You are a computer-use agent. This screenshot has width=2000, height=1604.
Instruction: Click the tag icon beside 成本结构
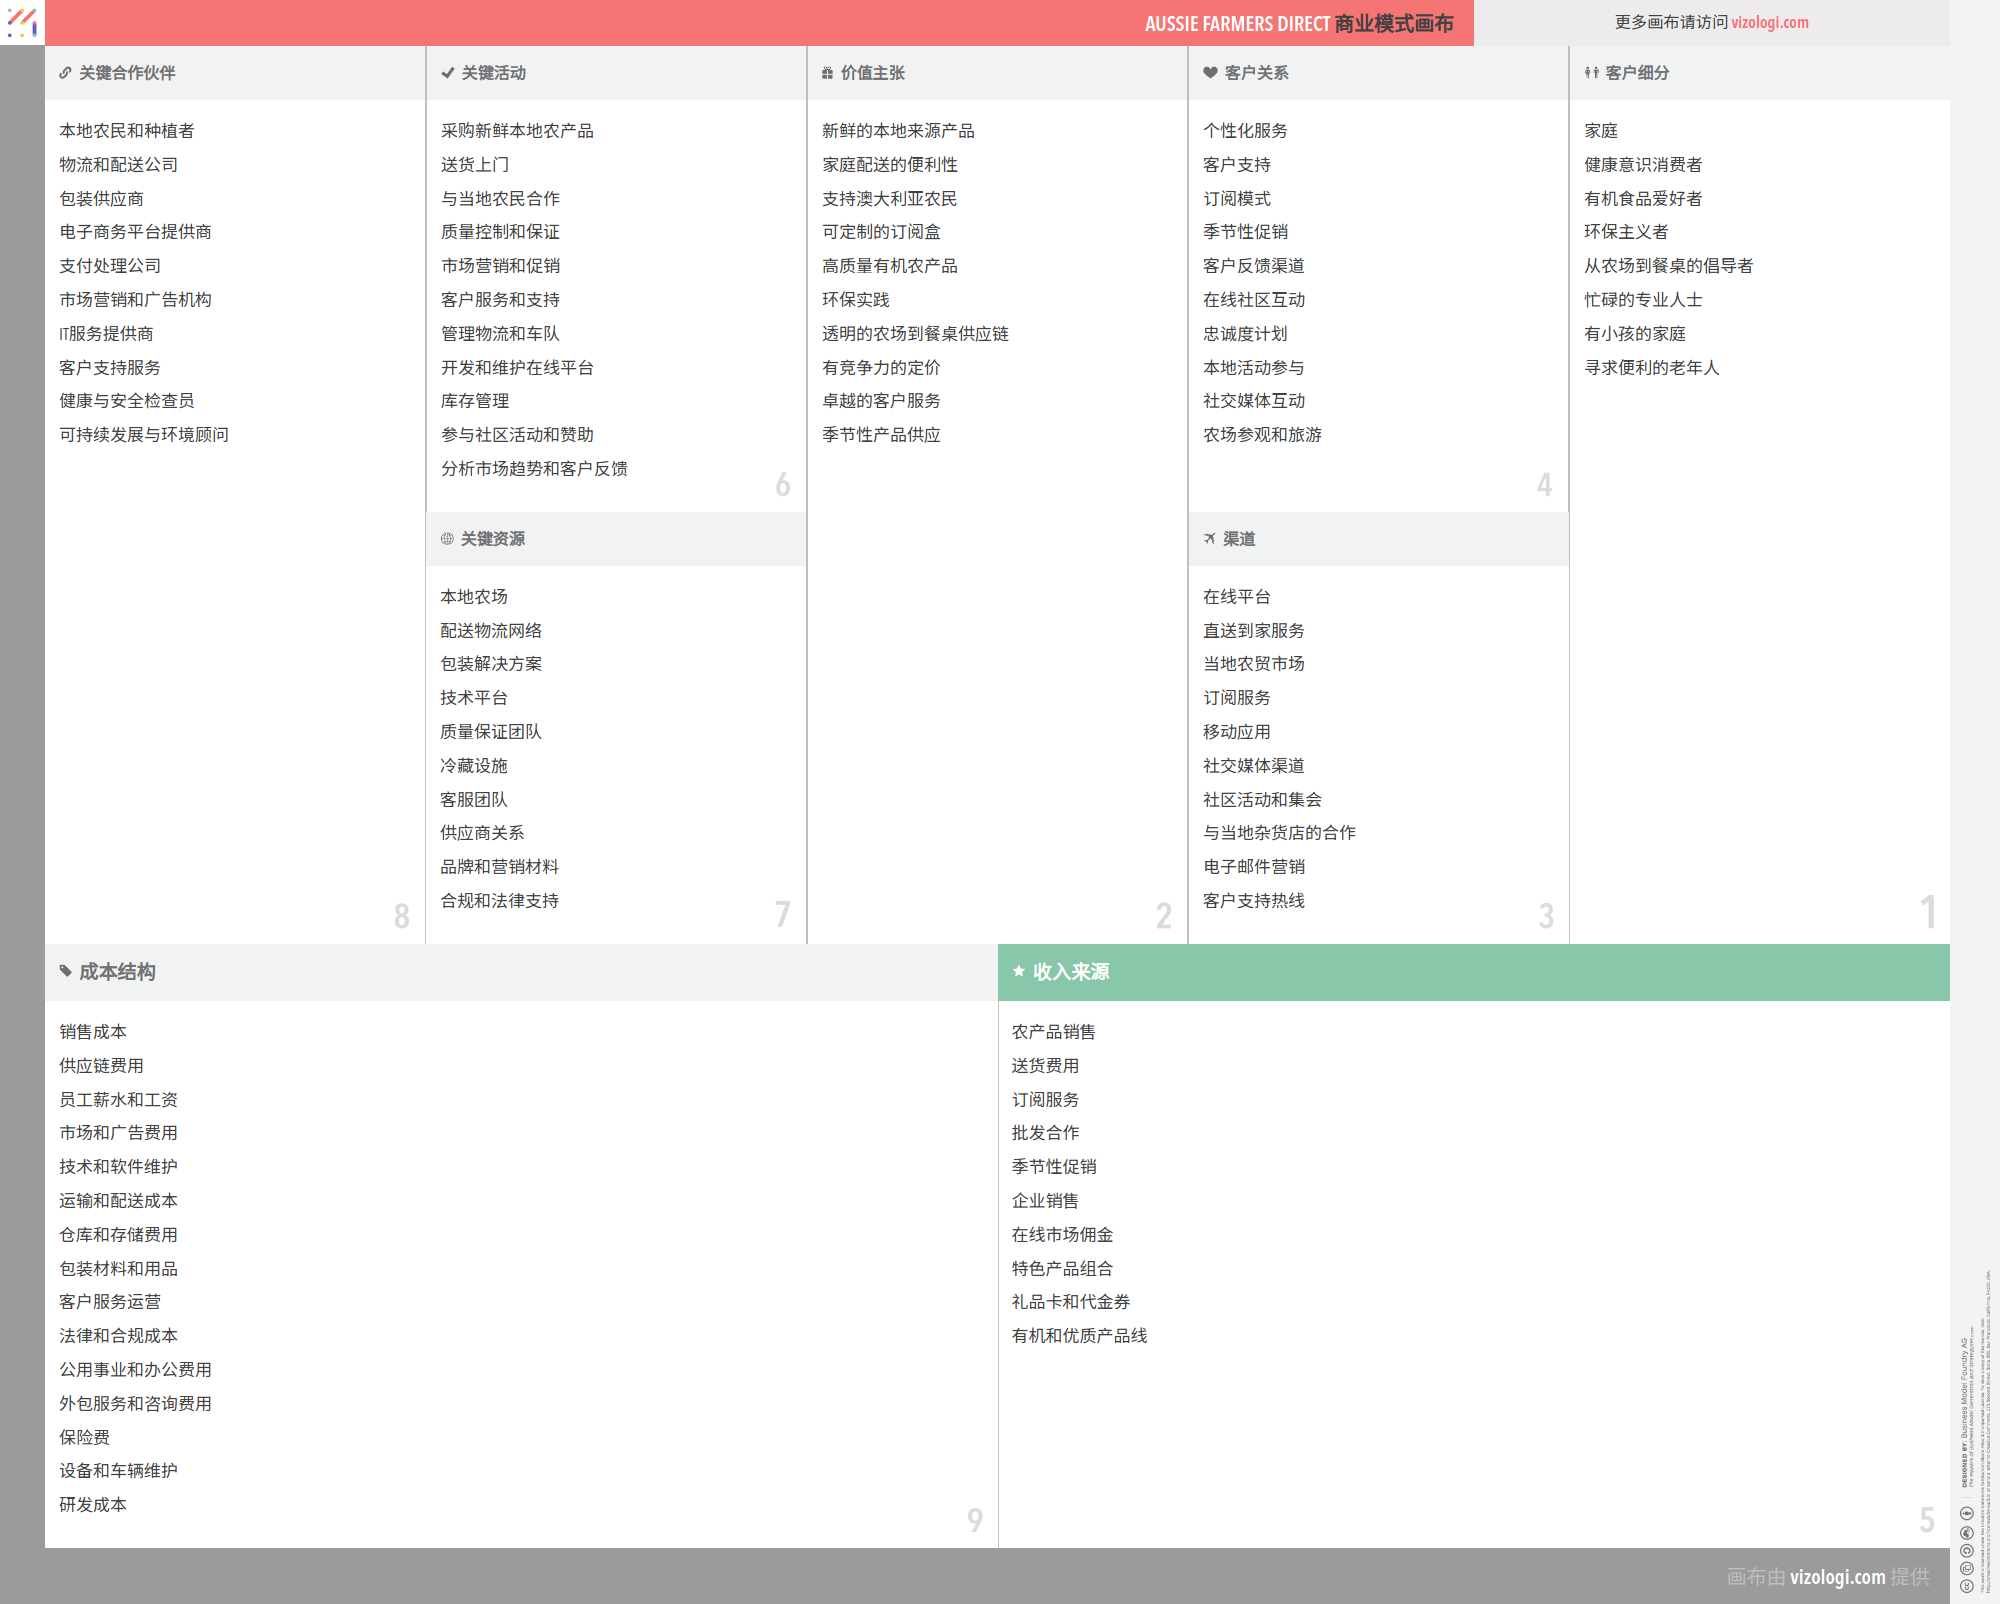click(66, 971)
